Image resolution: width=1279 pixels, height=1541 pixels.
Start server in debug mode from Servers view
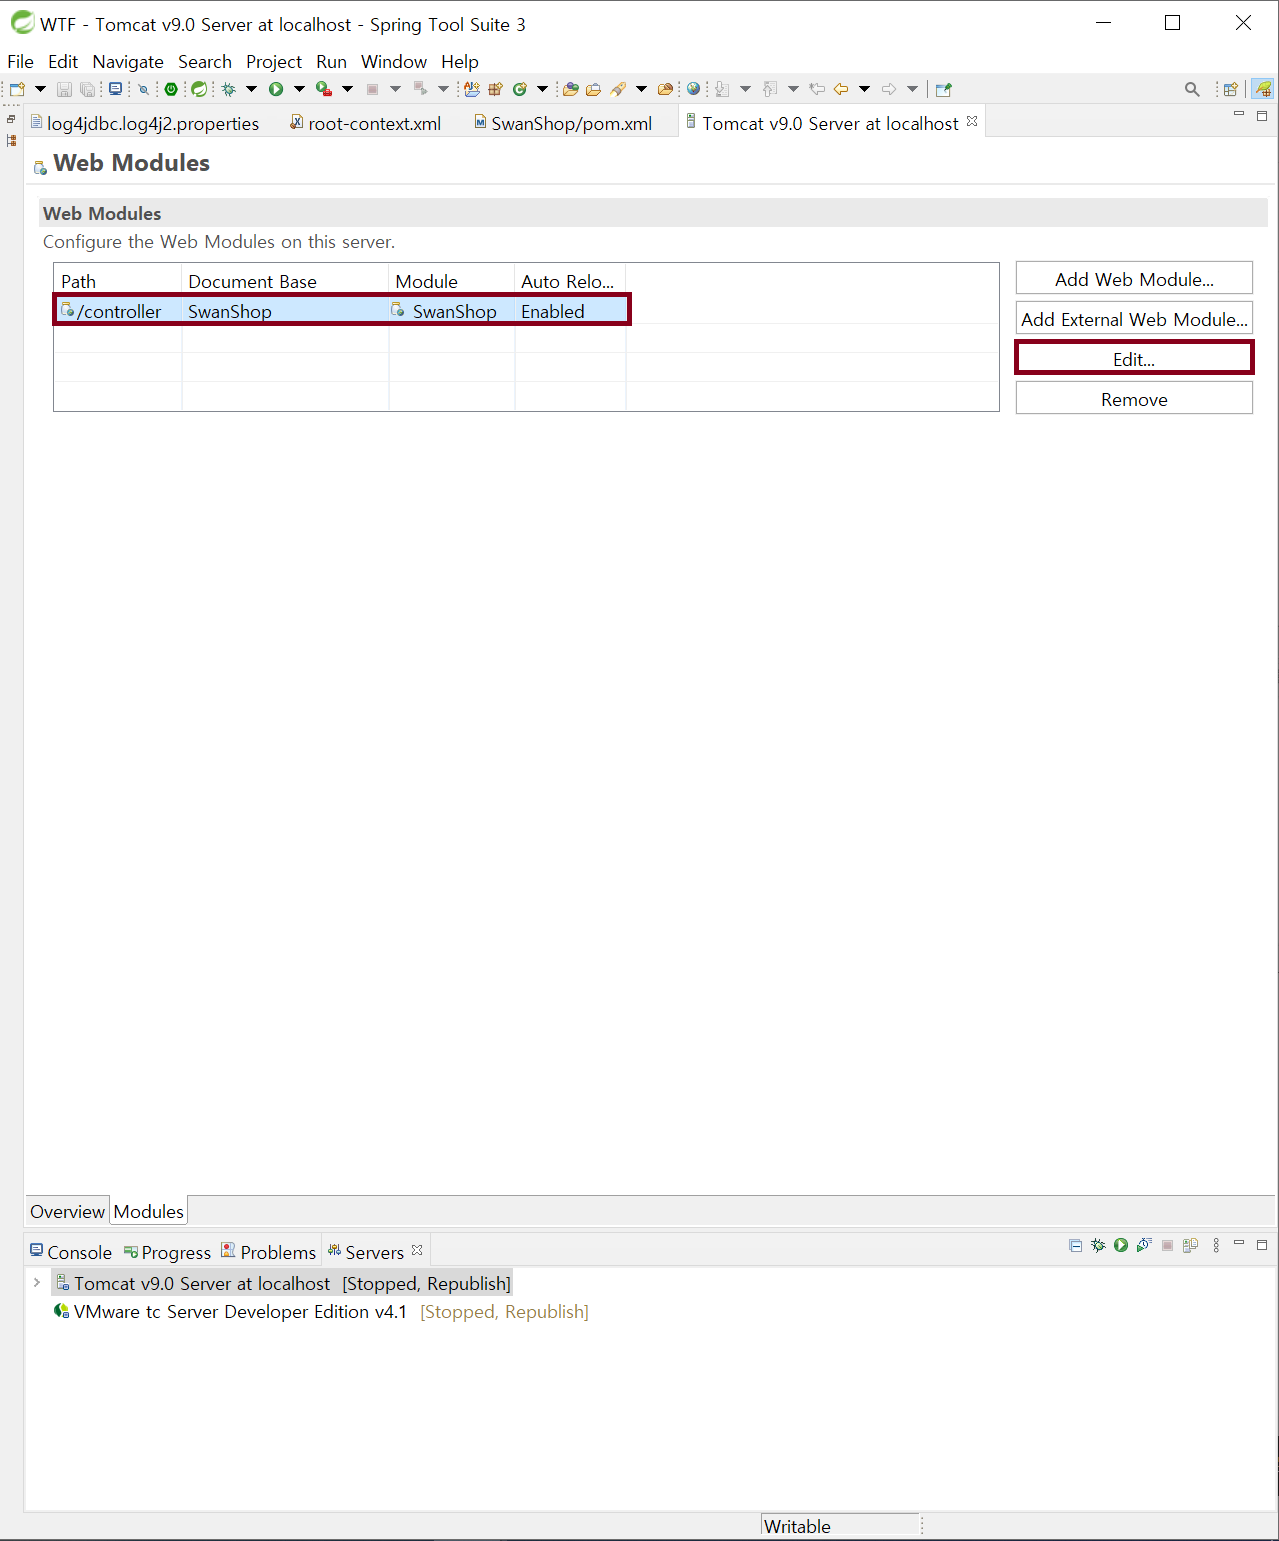coord(1098,1245)
